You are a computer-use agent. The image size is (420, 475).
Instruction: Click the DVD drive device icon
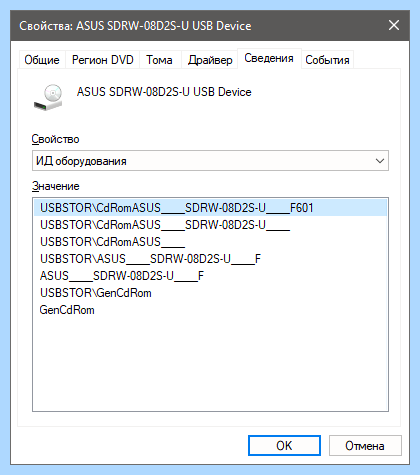click(49, 97)
